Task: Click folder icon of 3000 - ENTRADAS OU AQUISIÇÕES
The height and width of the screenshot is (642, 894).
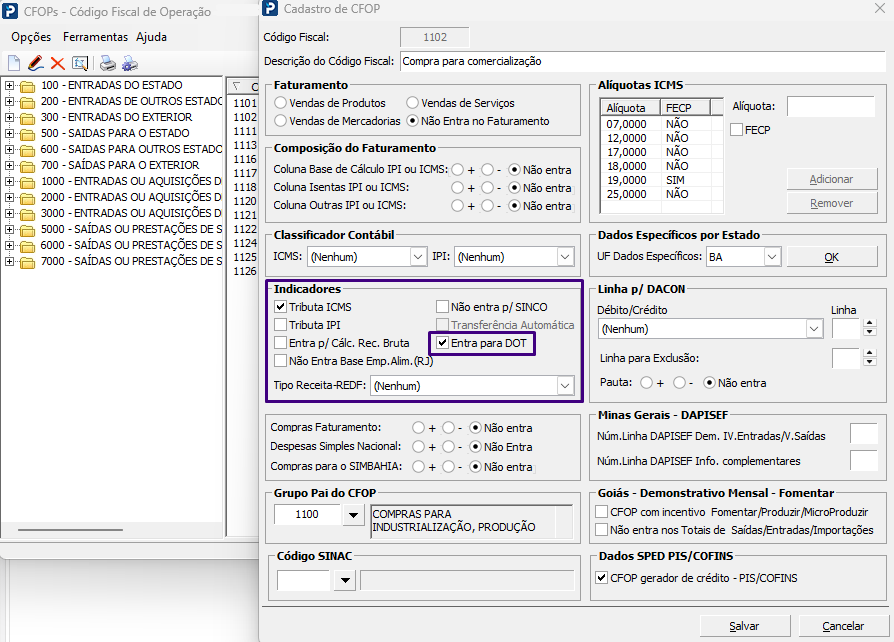Action: click(x=27, y=214)
